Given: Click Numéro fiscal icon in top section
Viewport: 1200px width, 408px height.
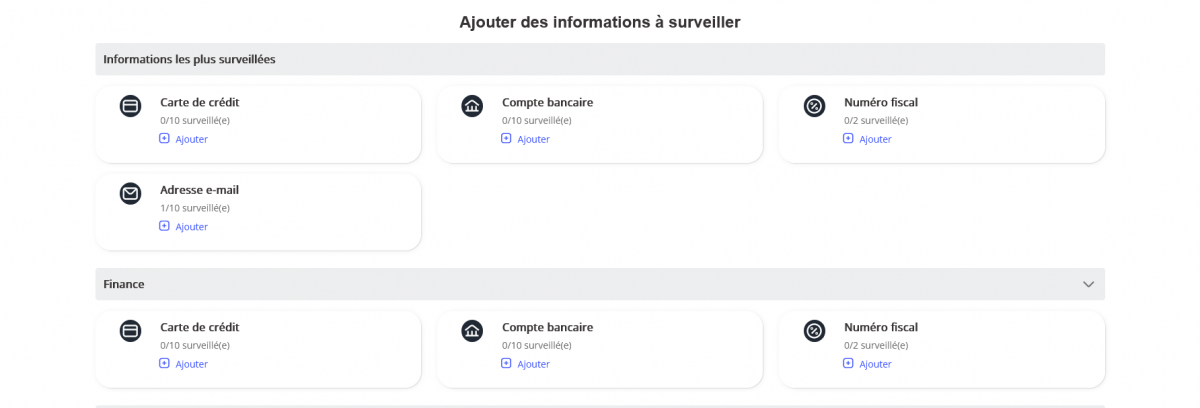Looking at the screenshot, I should [x=814, y=106].
